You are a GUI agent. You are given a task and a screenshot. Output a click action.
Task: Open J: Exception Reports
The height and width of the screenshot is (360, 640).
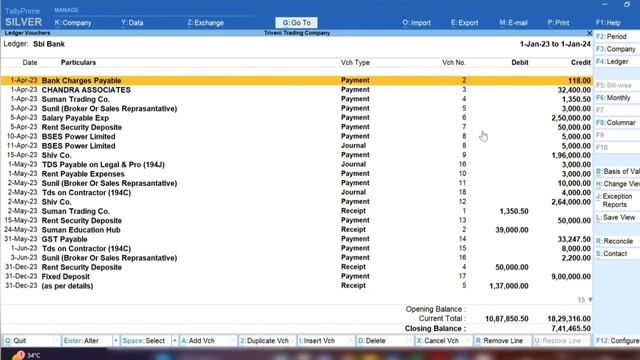coord(618,200)
